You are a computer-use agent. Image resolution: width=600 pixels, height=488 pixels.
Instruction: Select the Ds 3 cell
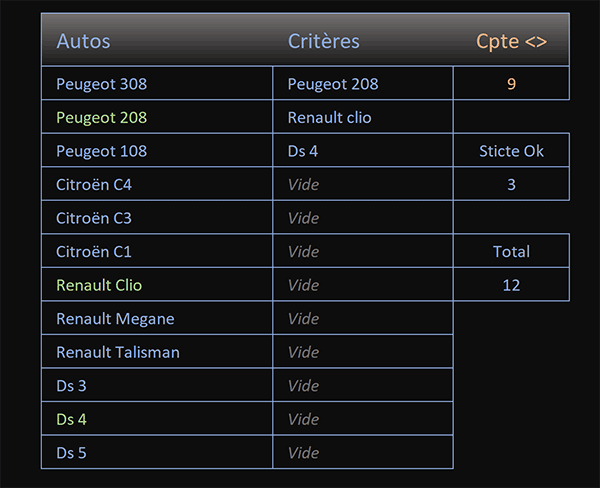pyautogui.click(x=157, y=385)
